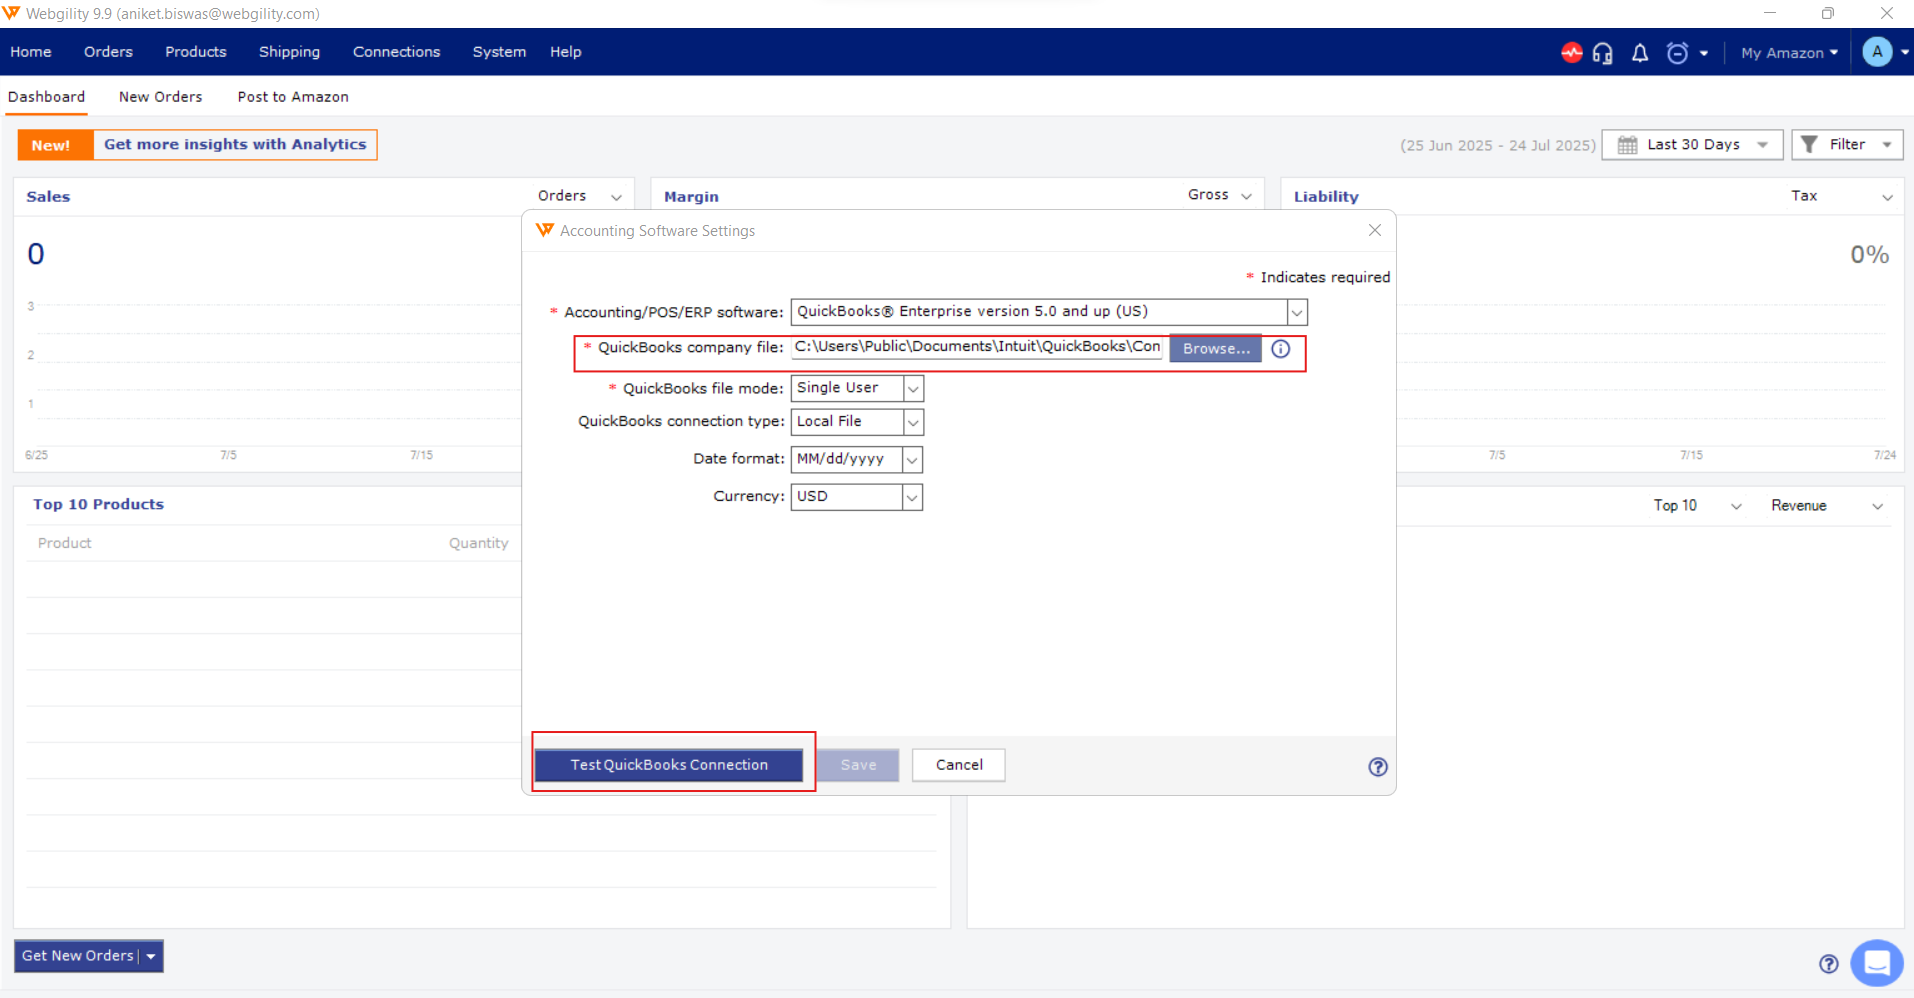Open the chat bubble widget
Screen dimensions: 1914x998
click(x=1876, y=963)
